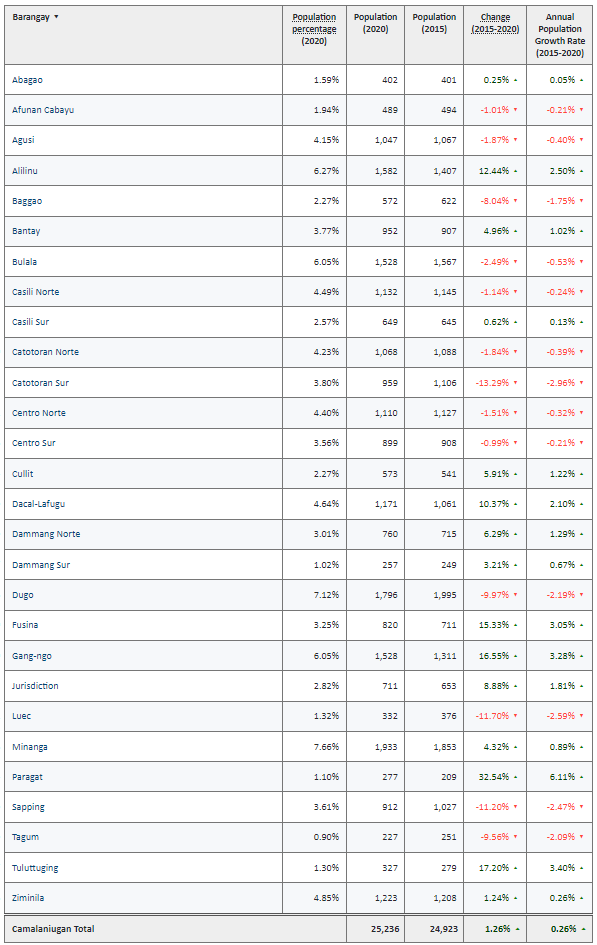Image resolution: width=597 pixels, height=945 pixels.
Task: Open the Ziminila barangay link
Action: [28, 898]
